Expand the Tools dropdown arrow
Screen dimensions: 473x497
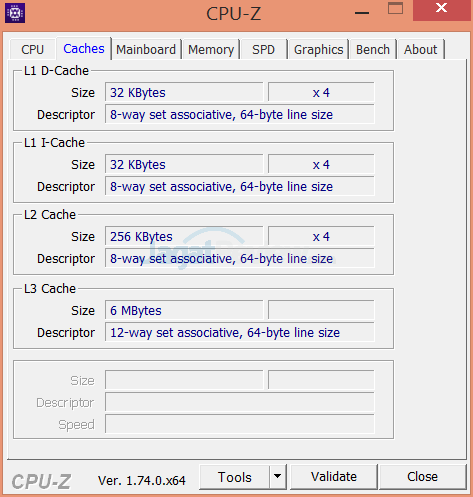[277, 477]
